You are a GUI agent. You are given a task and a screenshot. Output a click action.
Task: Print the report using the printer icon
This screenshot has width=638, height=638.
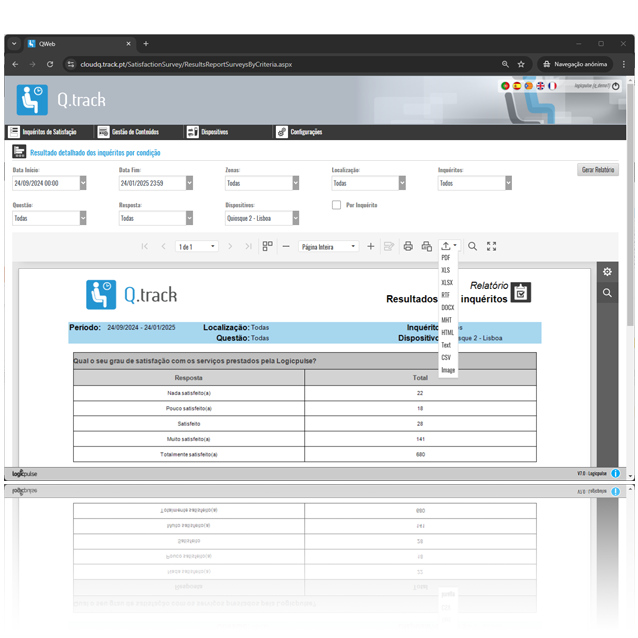click(x=407, y=246)
